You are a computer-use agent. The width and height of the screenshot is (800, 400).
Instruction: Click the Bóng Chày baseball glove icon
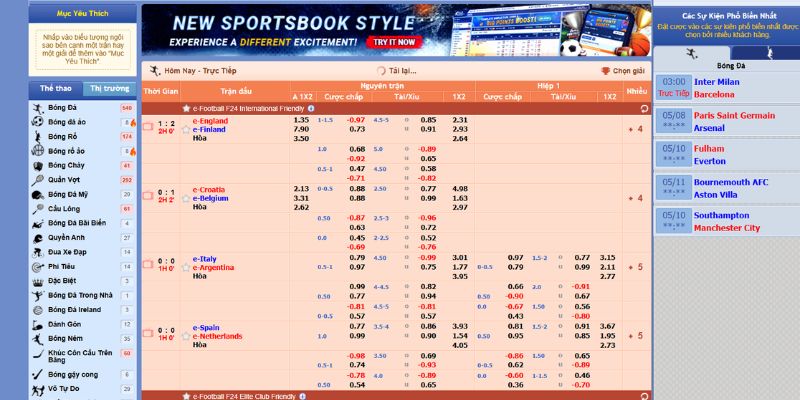tap(38, 166)
